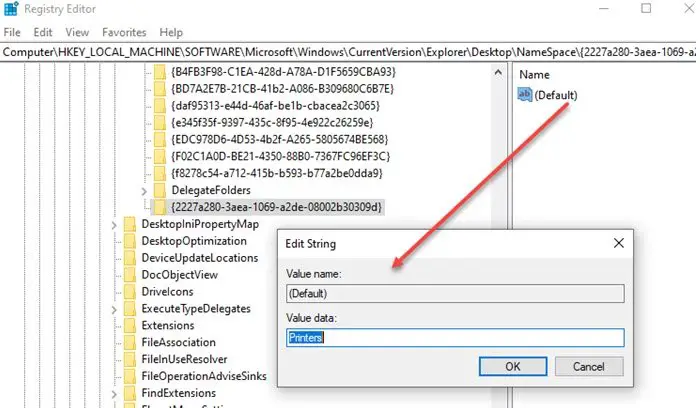Screen dimensions: 700x408
Task: Select the DeviceUpdateLocations key label
Action: 200,258
